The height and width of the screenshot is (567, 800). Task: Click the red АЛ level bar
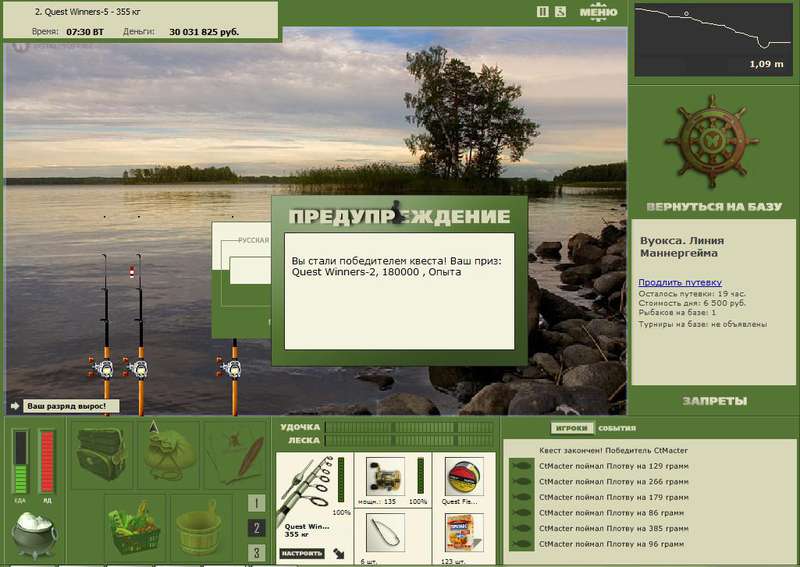(47, 462)
